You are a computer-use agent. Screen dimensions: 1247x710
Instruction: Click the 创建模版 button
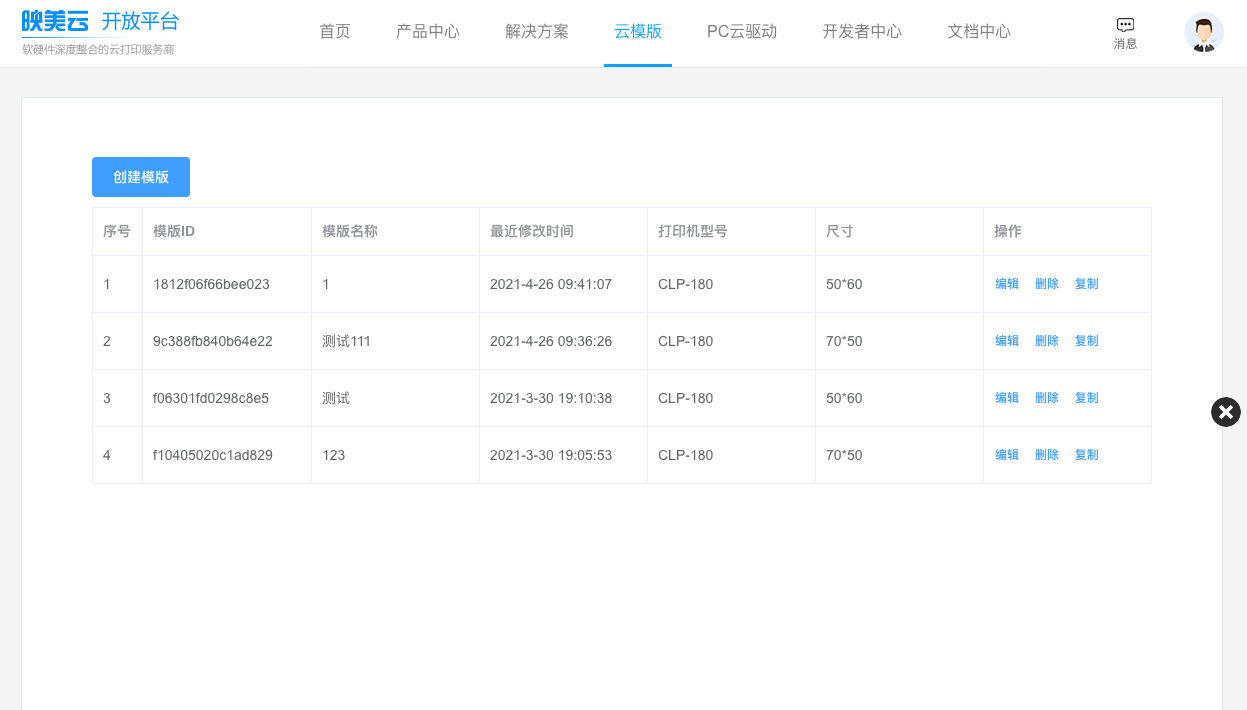pyautogui.click(x=141, y=177)
